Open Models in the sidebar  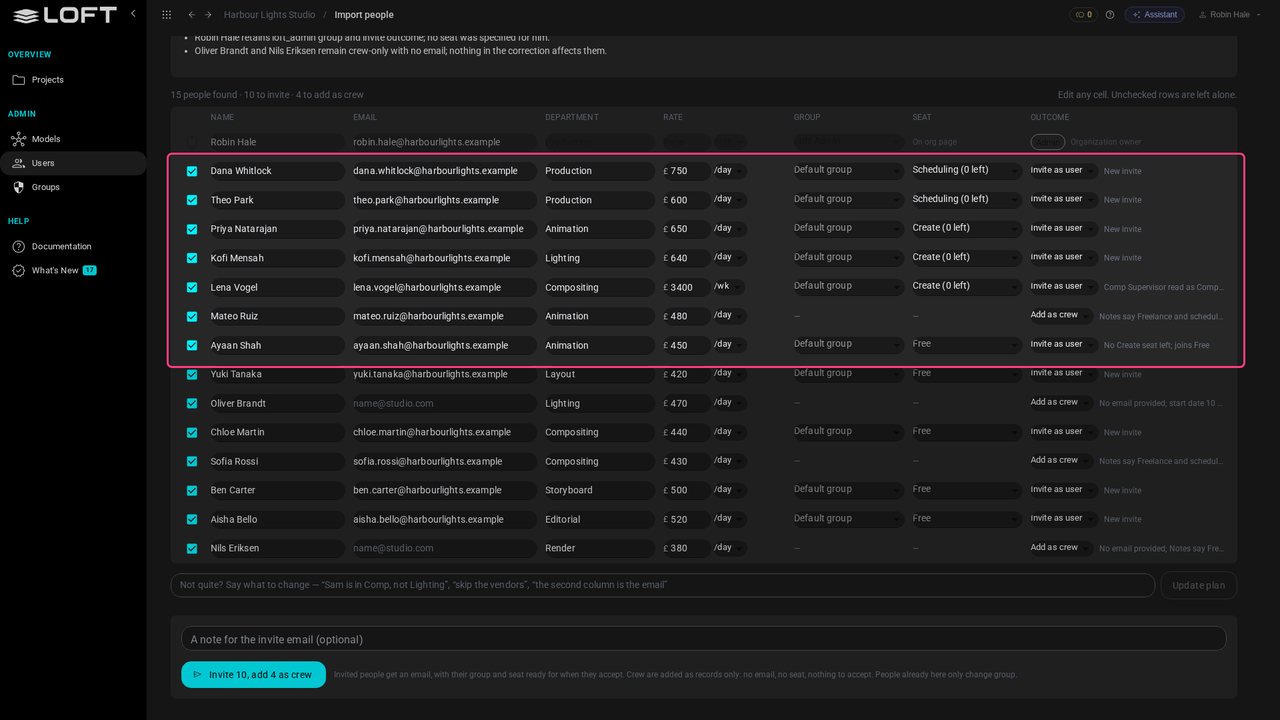tap(73, 139)
